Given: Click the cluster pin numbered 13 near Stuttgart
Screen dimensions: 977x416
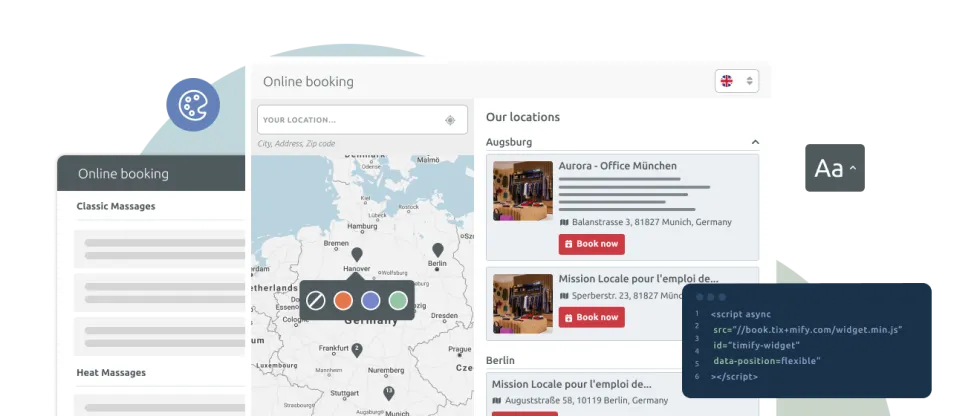Looking at the screenshot, I should click(x=388, y=393).
